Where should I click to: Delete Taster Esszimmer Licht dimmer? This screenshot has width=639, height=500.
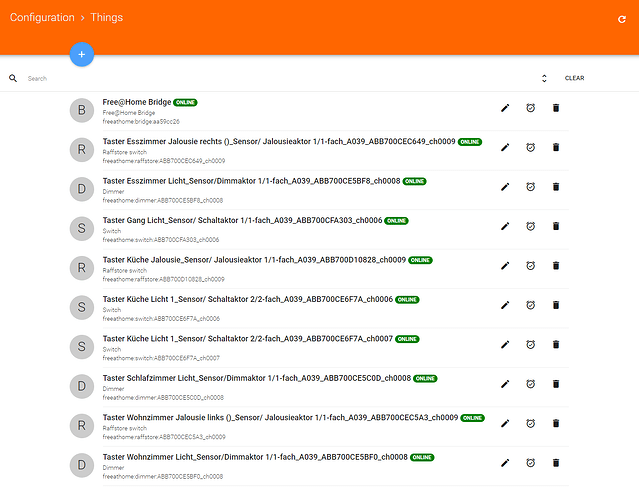pos(556,187)
